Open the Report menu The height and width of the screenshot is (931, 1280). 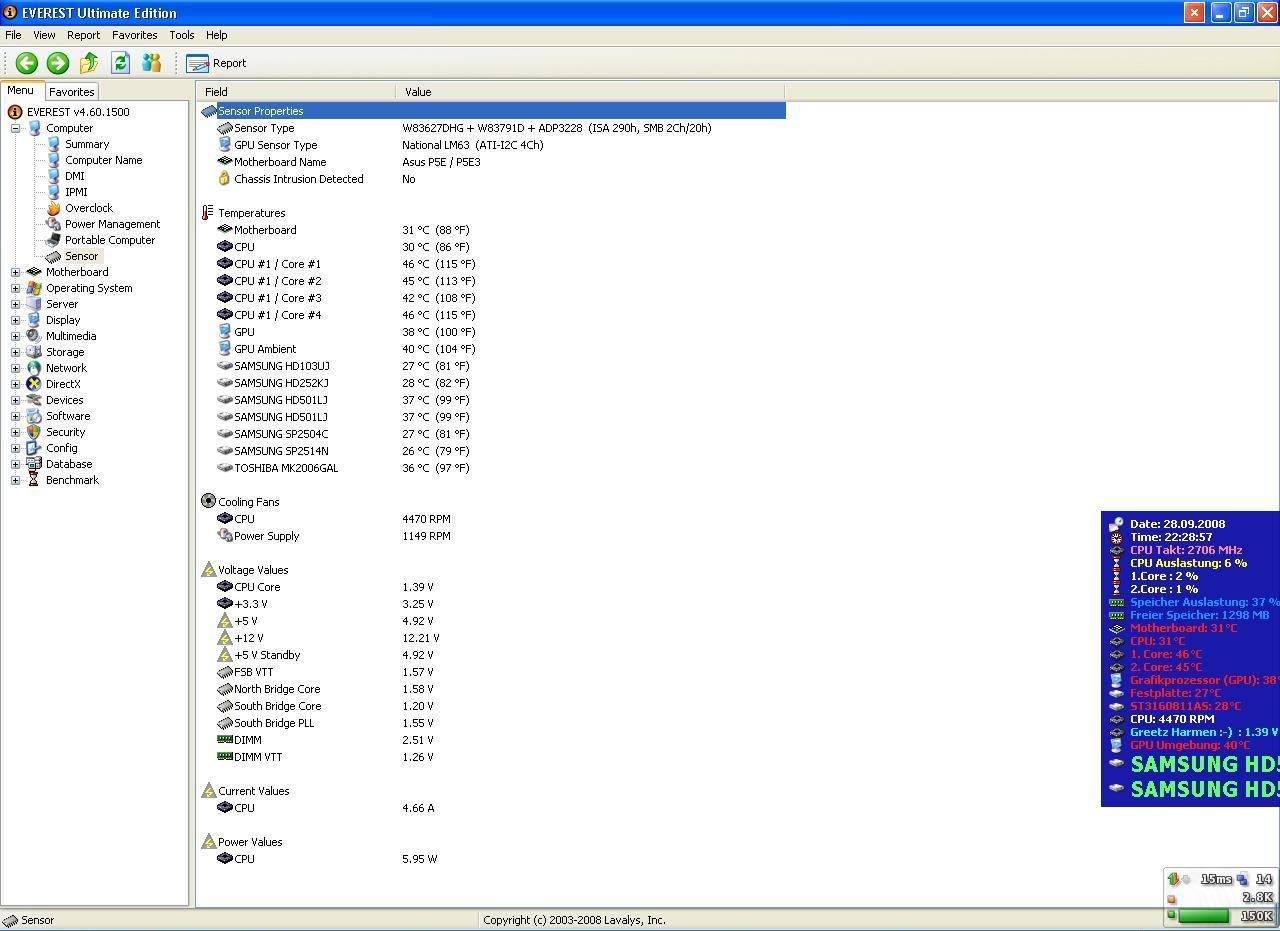pyautogui.click(x=83, y=35)
